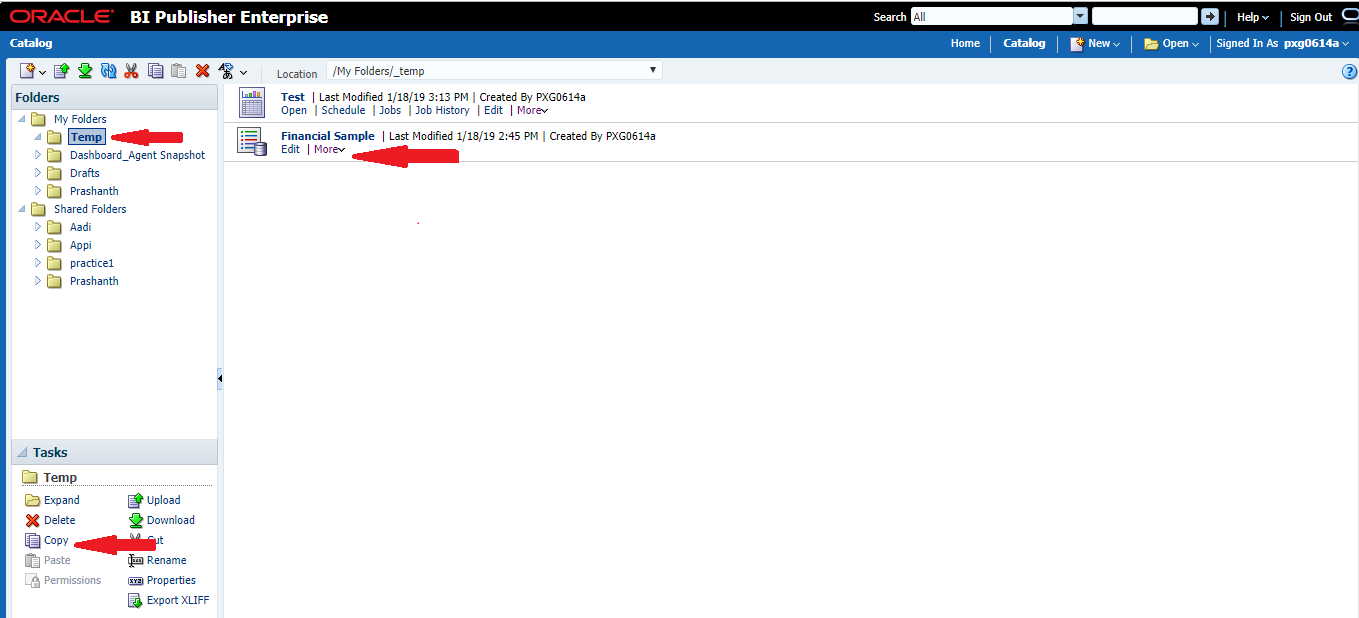Select the practice1 shared folder
Screen dimensions: 1359x618
tap(92, 263)
